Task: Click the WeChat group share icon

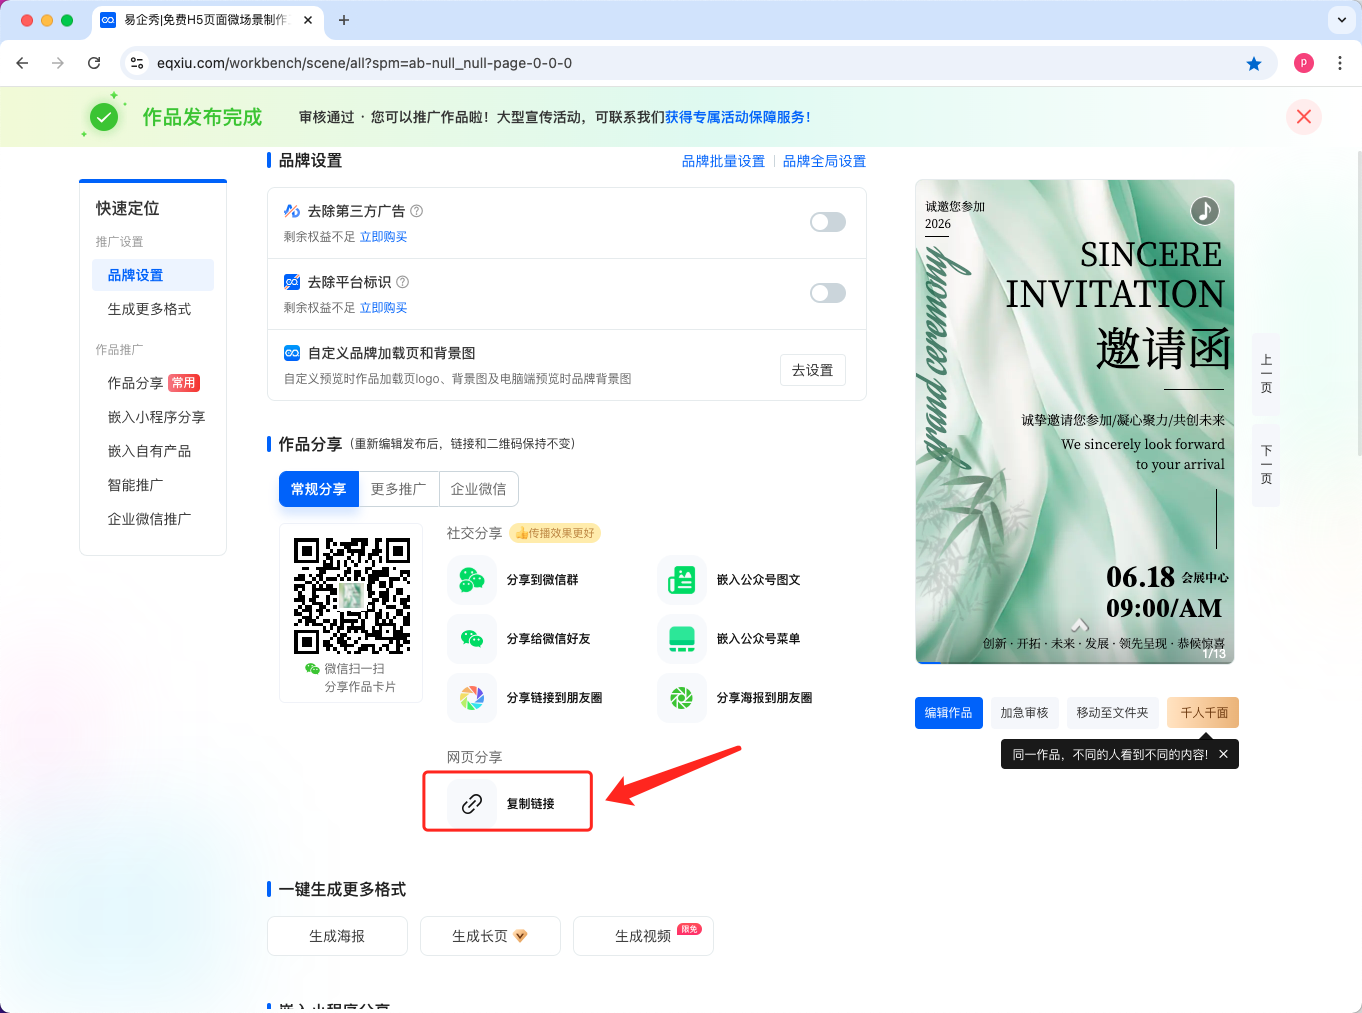Action: coord(472,580)
